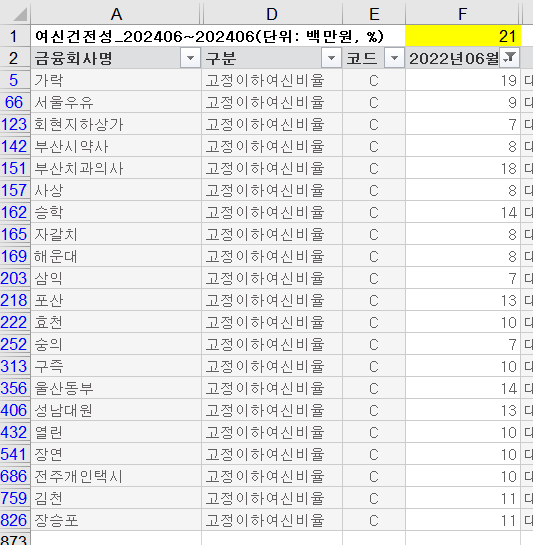Select row header 5
533x545 pixels.
pos(15,80)
